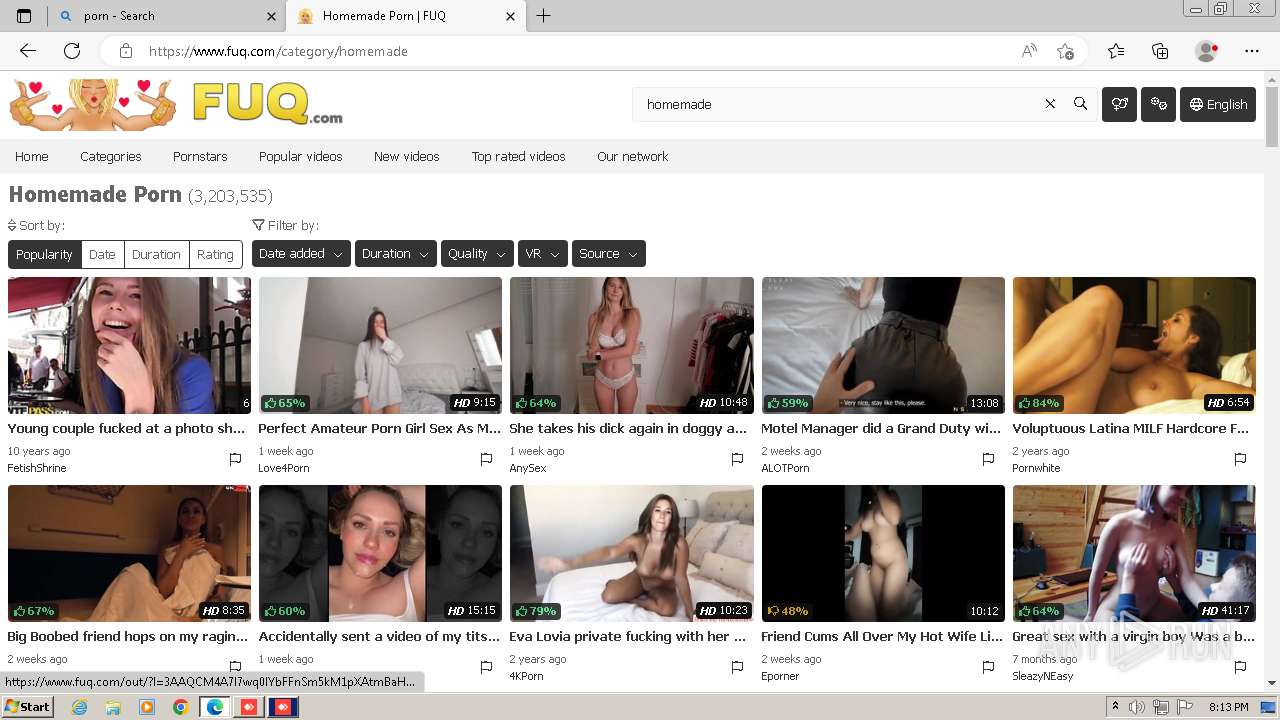
Task: Open the 4KPorn source link
Action: pyautogui.click(x=528, y=676)
